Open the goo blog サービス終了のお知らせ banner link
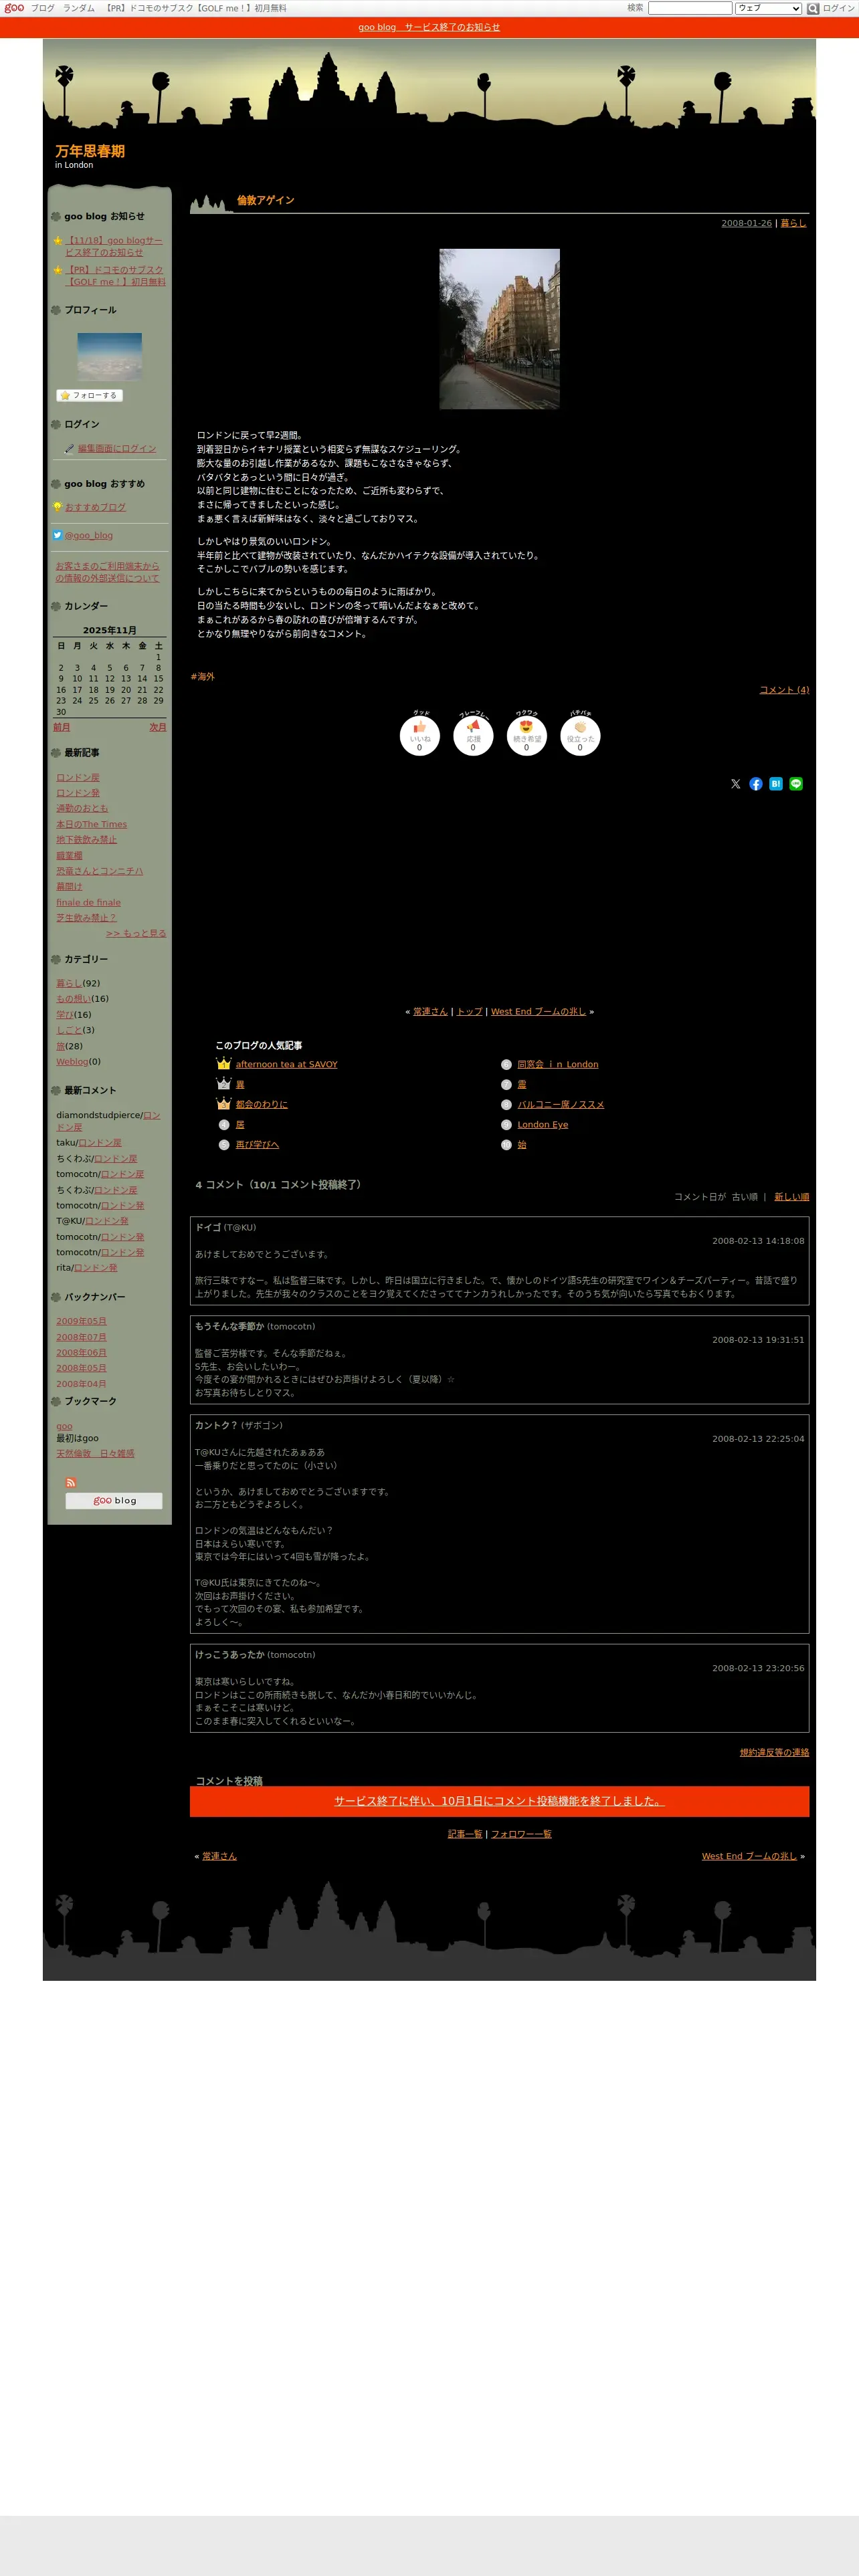This screenshot has width=859, height=2576. click(x=429, y=27)
